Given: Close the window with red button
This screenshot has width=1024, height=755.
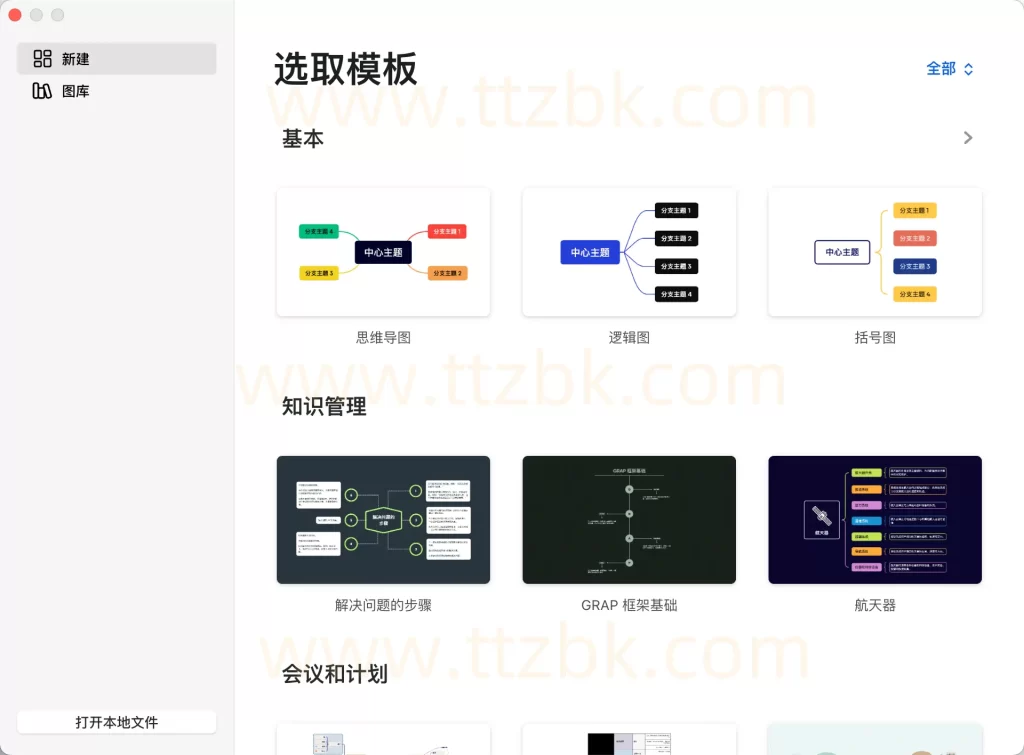Looking at the screenshot, I should tap(15, 14).
